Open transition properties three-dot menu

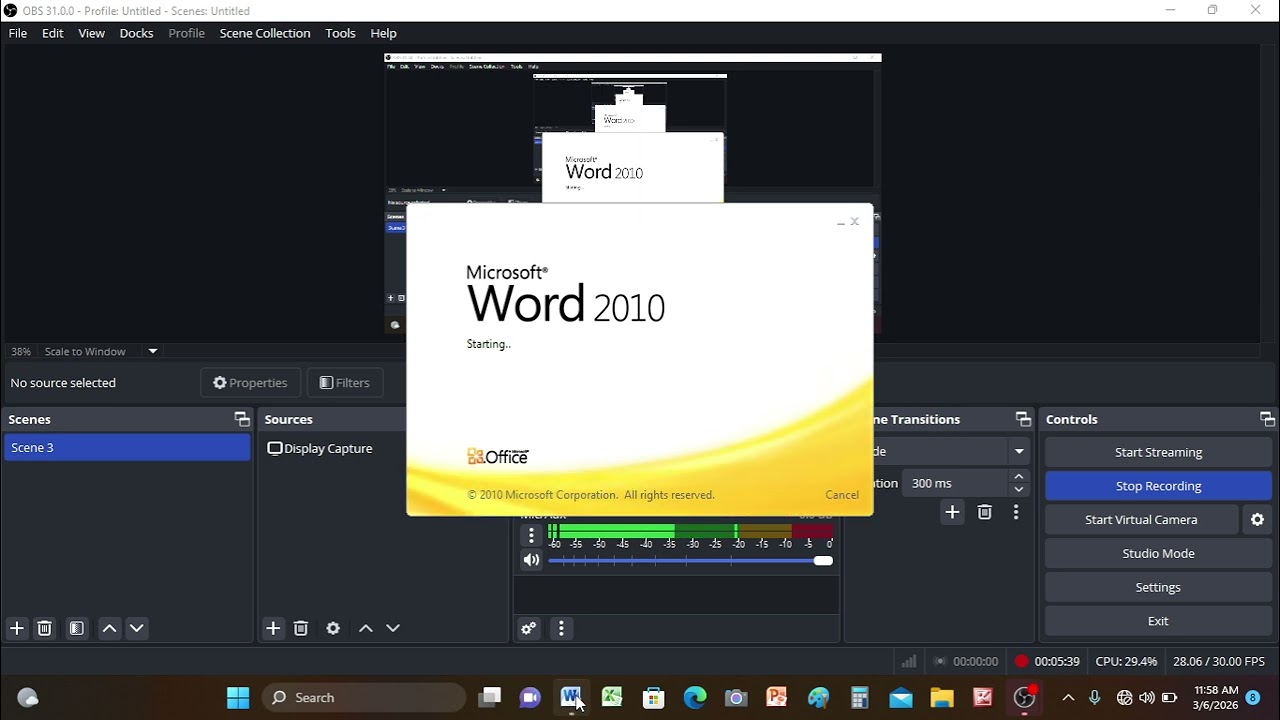coord(1016,512)
